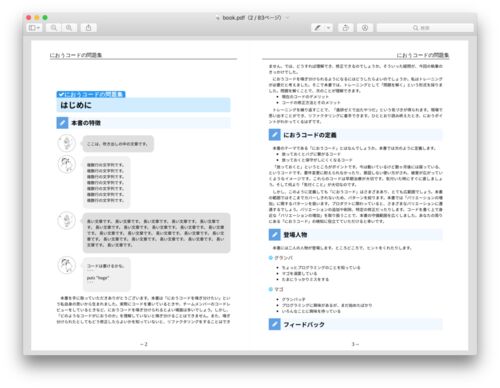Select the highlight pen tool
The width and height of the screenshot is (500, 388).
point(317,28)
